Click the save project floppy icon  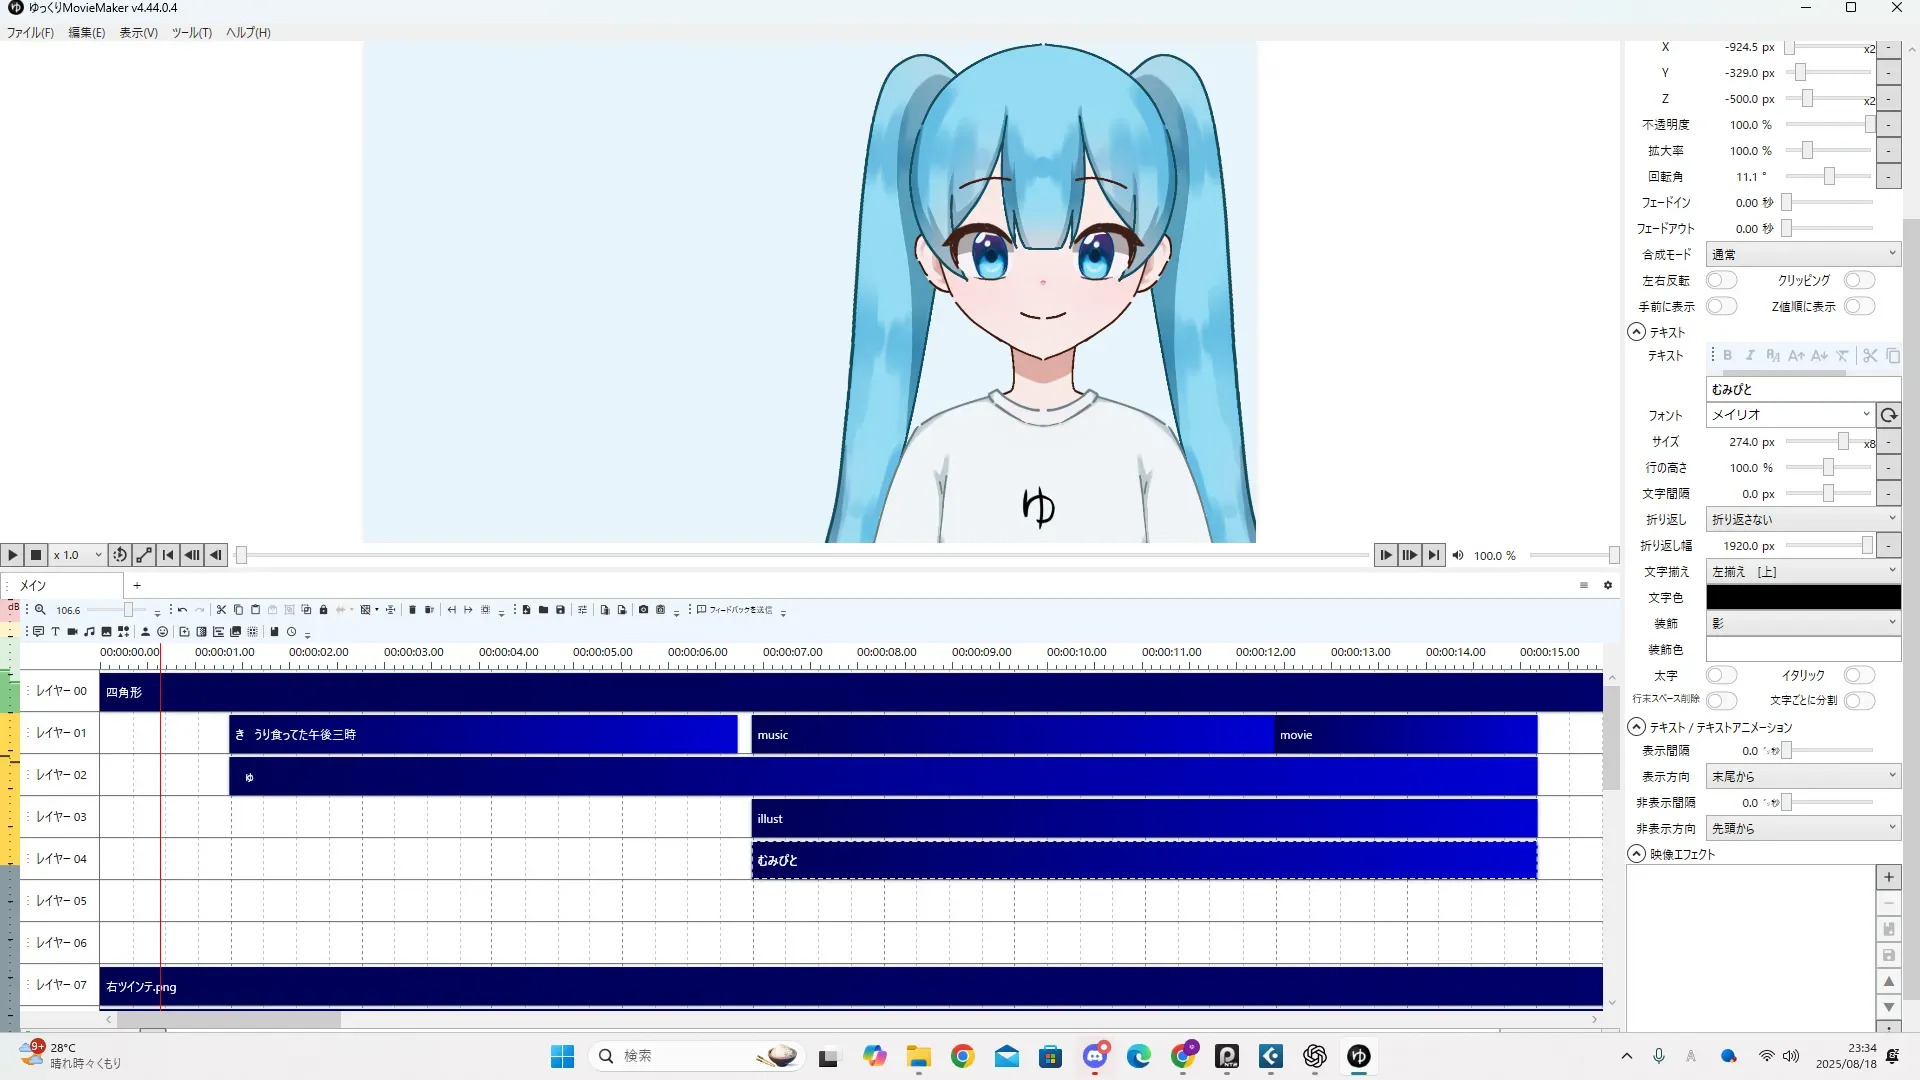[x=560, y=610]
